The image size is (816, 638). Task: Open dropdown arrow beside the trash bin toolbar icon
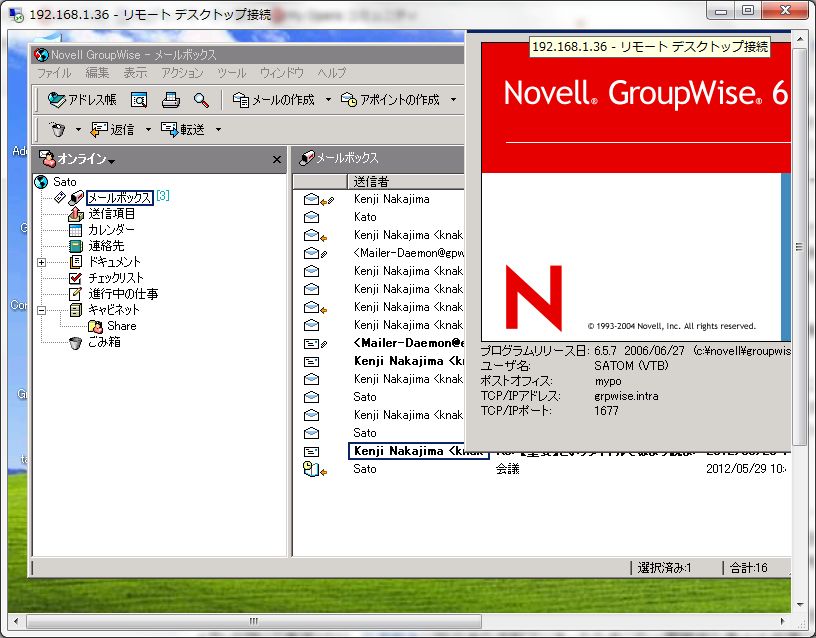tap(78, 129)
